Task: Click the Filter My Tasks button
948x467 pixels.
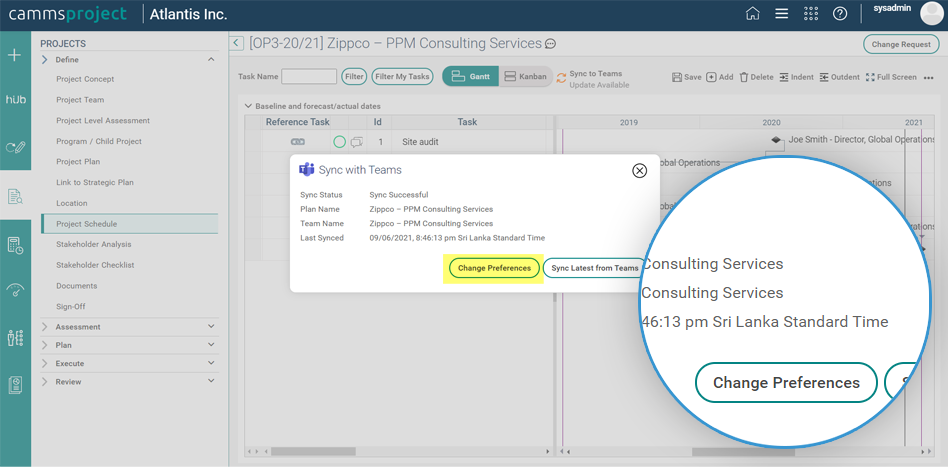Action: [402, 77]
